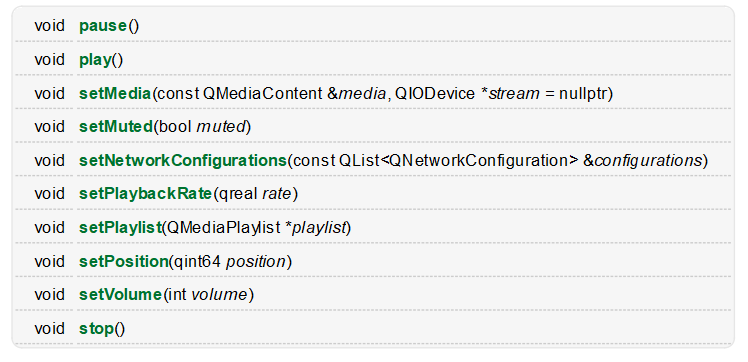Click QNetworkConfiguration type in setNetworkConfigurations row
Viewport: 748px width, 362px height.
click(478, 161)
